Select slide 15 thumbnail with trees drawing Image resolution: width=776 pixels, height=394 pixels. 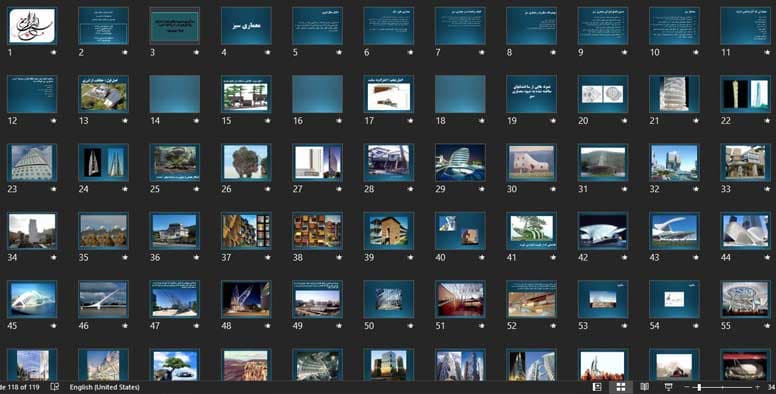pos(246,94)
